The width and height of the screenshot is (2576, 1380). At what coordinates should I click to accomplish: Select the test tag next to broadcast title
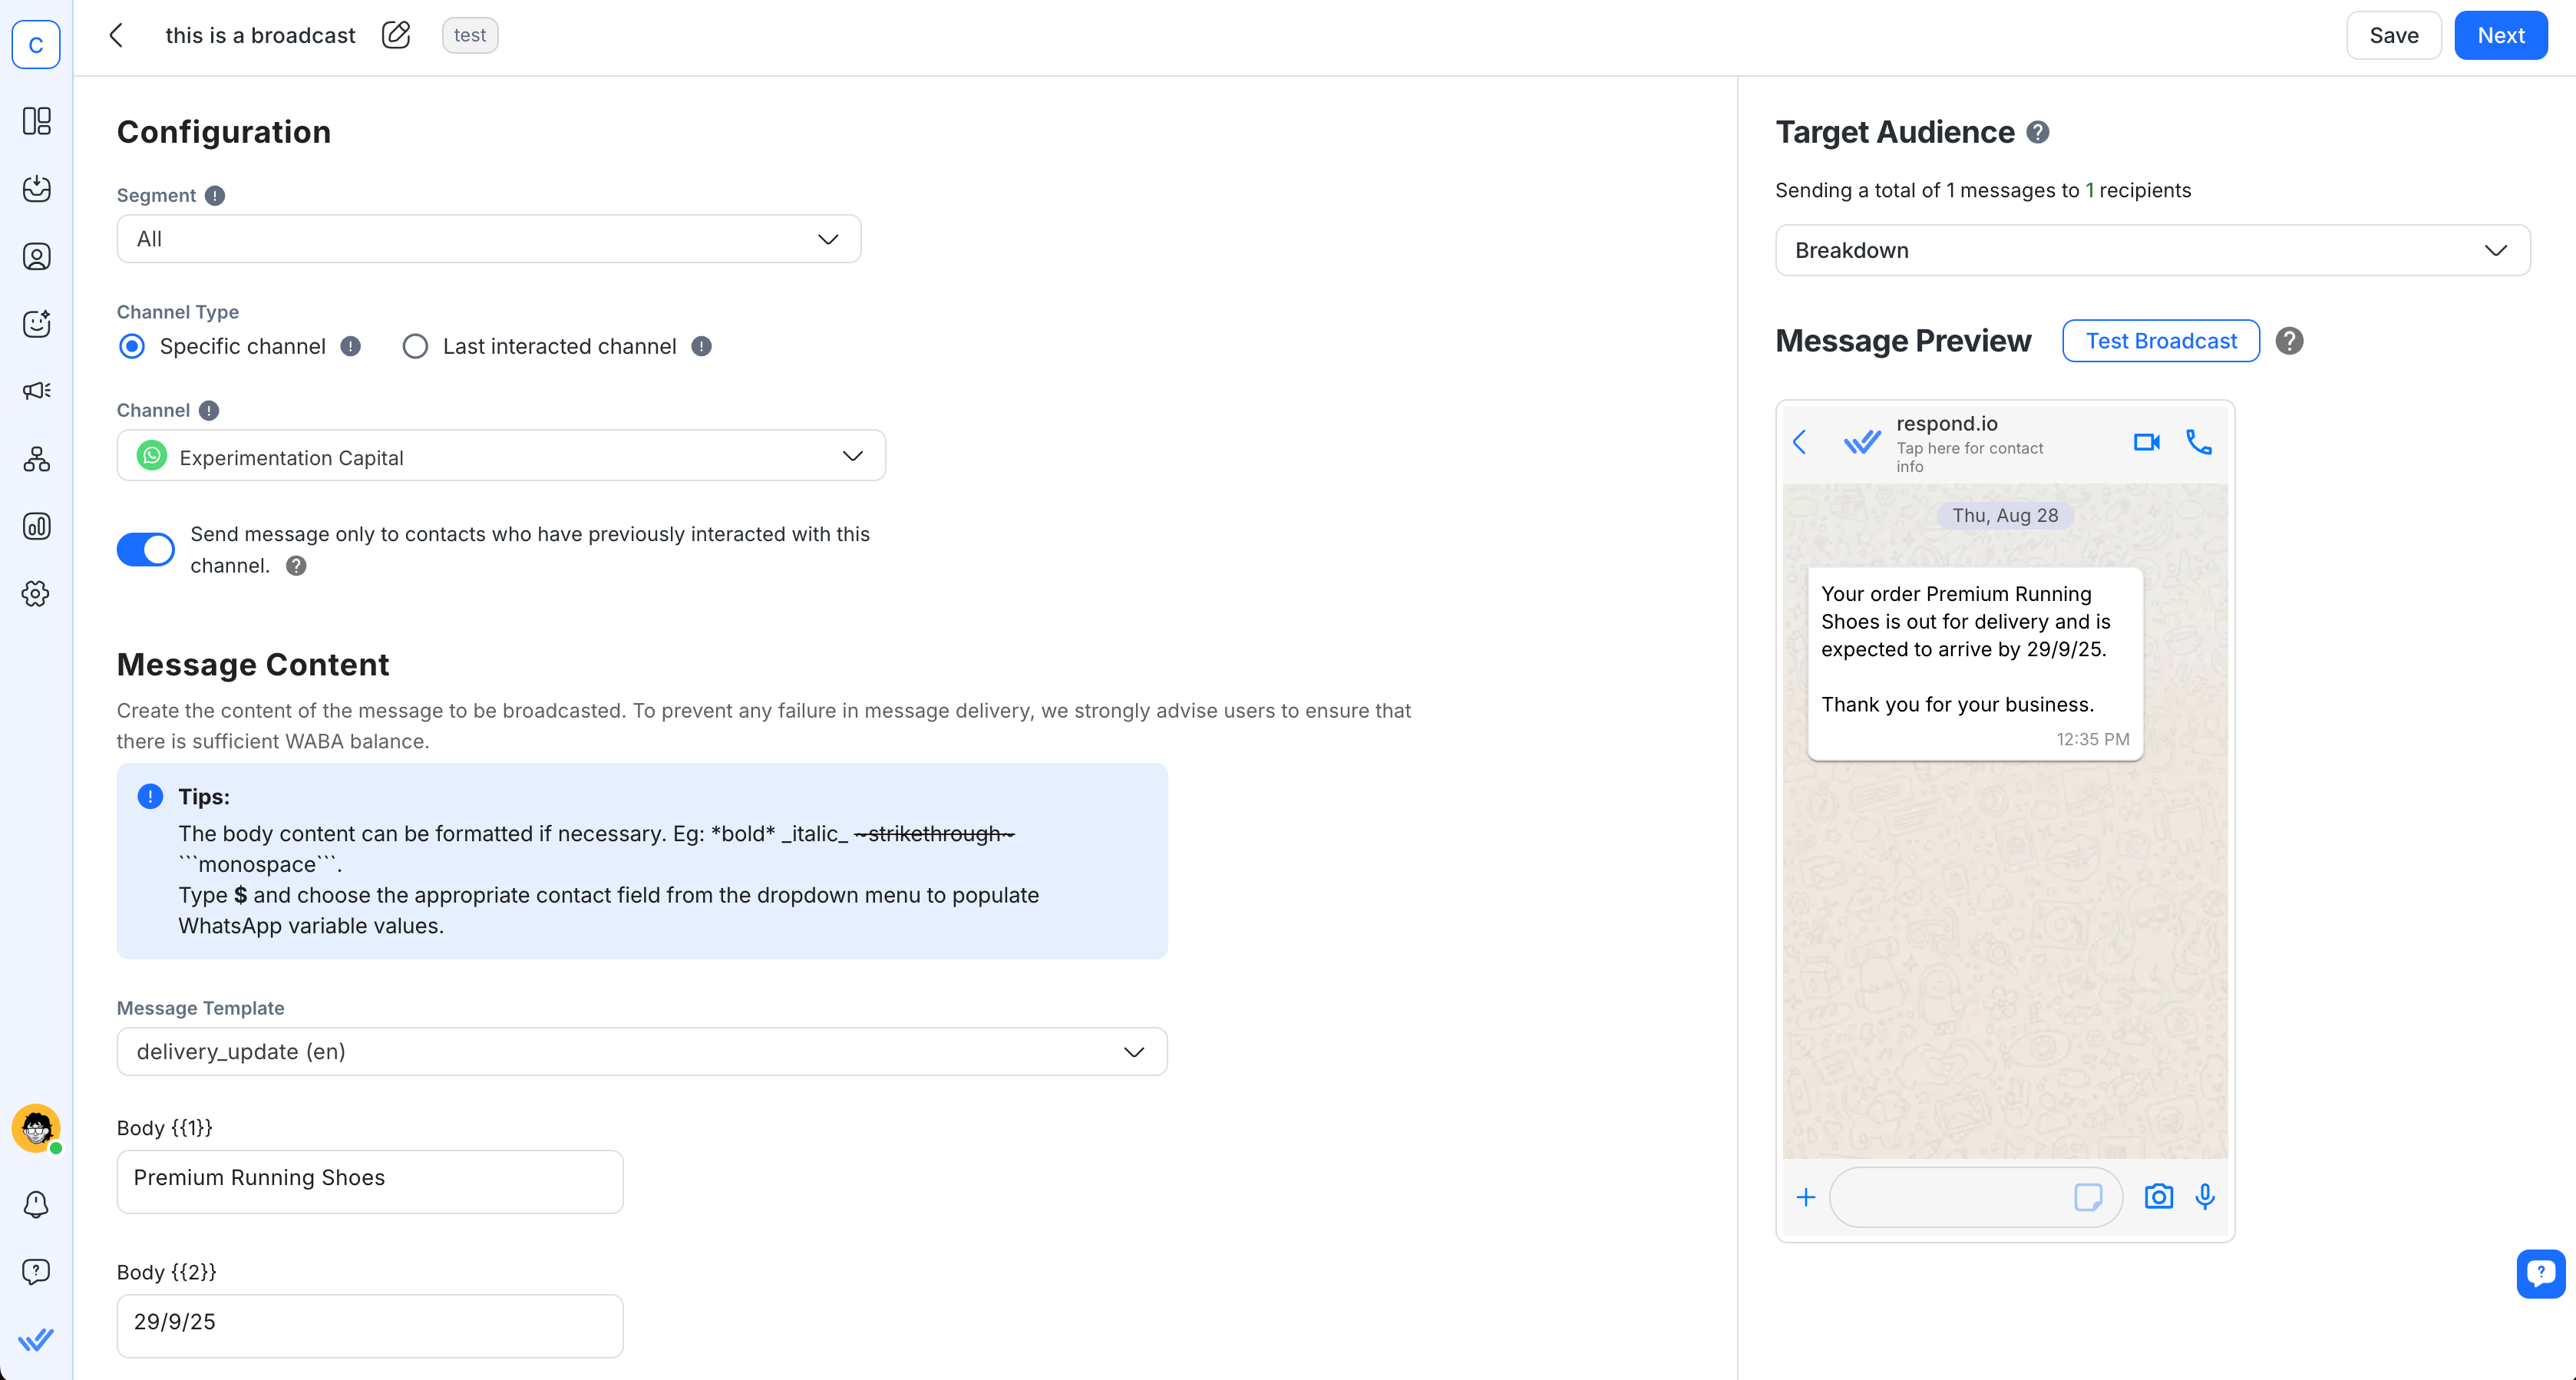tap(470, 34)
